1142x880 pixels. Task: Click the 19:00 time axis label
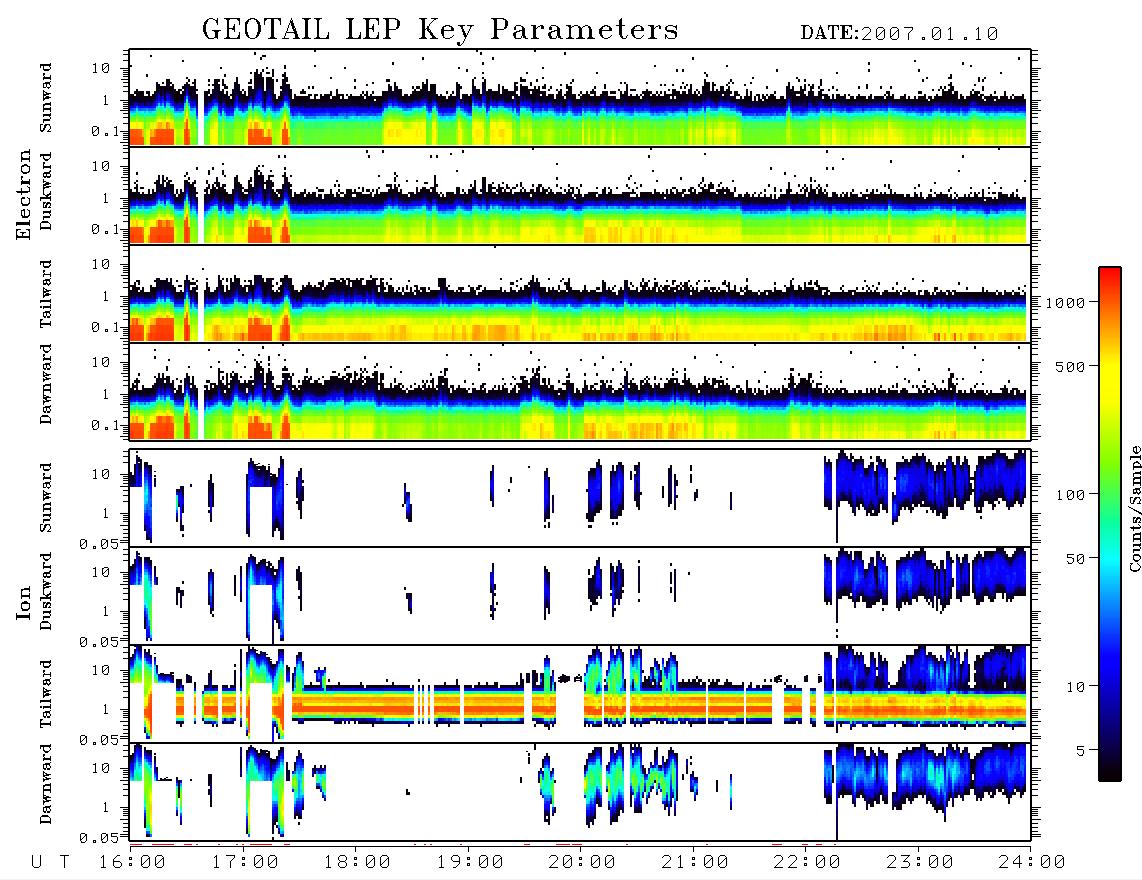point(470,862)
